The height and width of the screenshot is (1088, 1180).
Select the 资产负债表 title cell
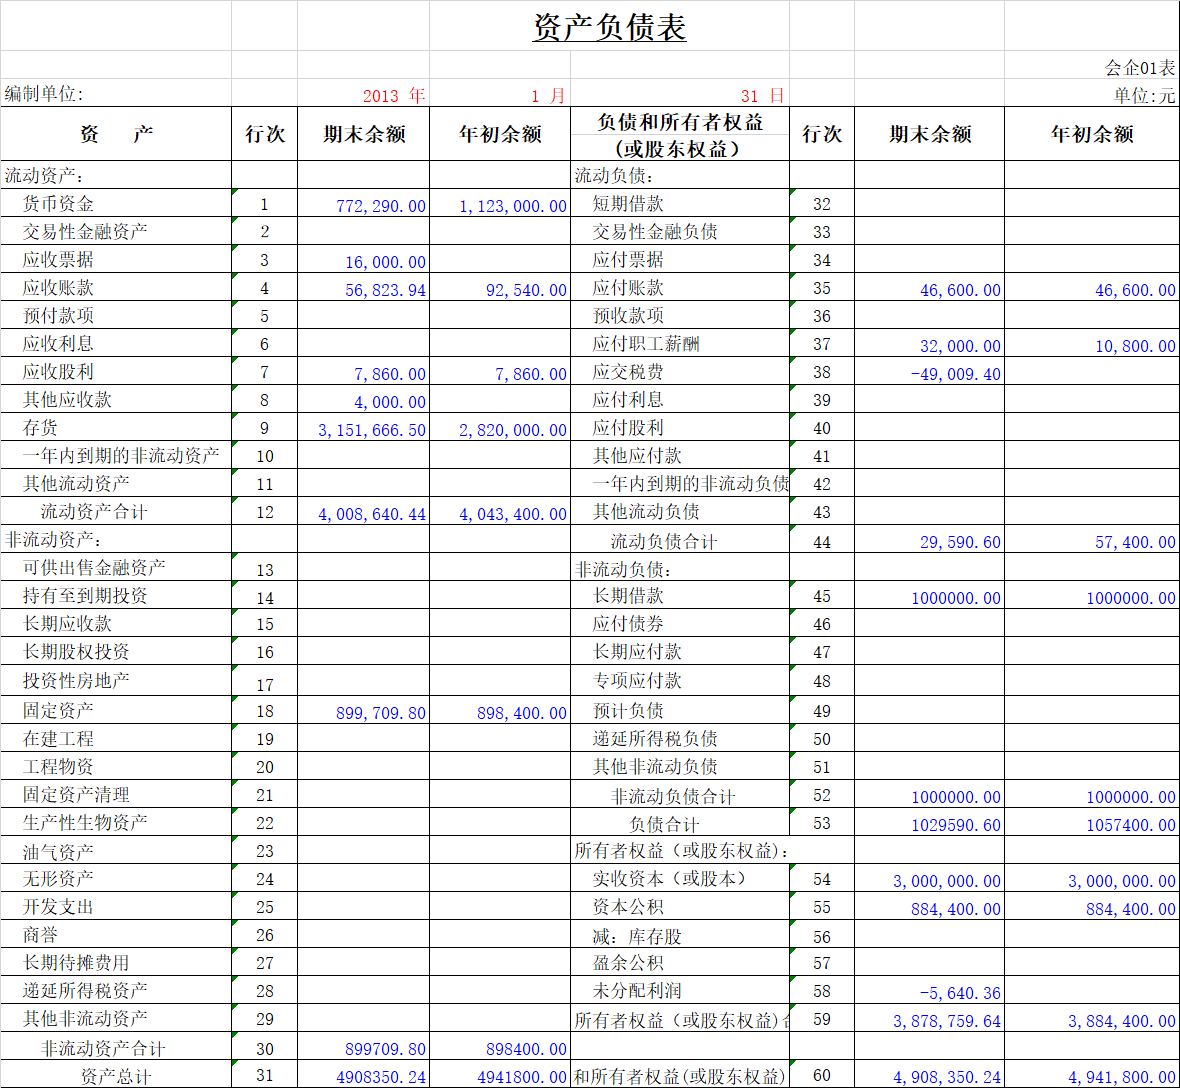pyautogui.click(x=609, y=27)
